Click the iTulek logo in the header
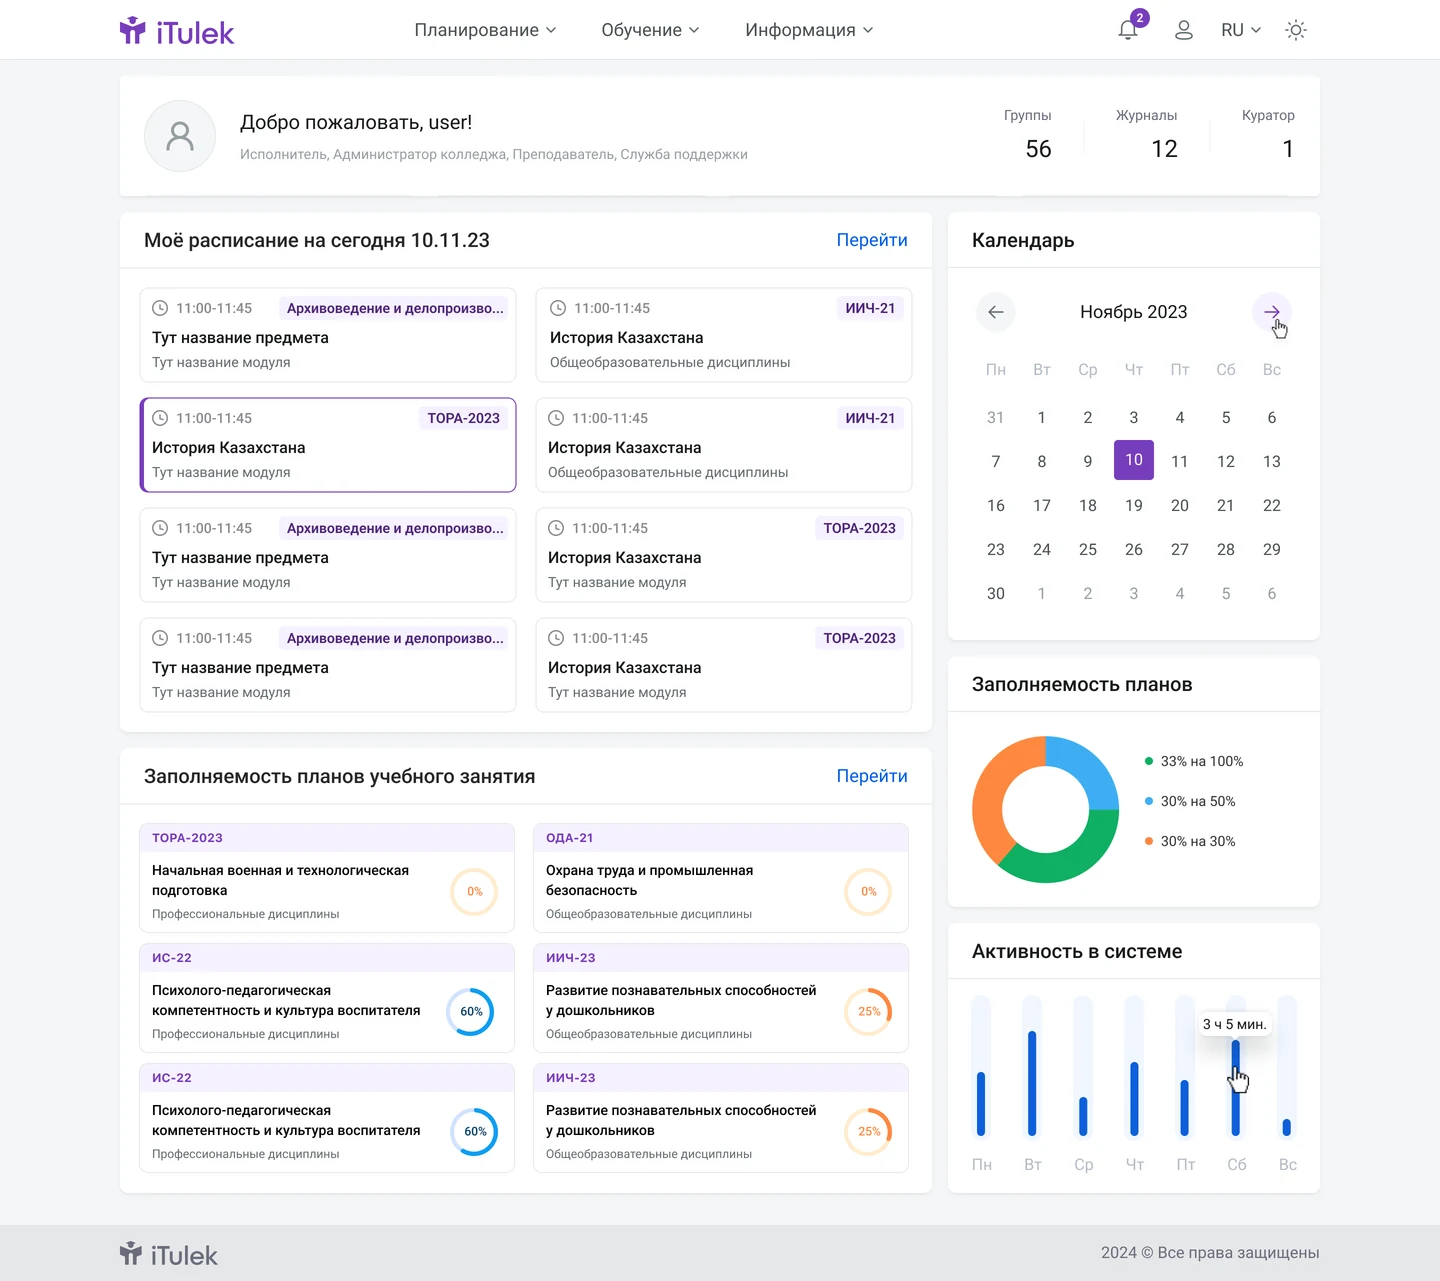The image size is (1440, 1281). [177, 31]
